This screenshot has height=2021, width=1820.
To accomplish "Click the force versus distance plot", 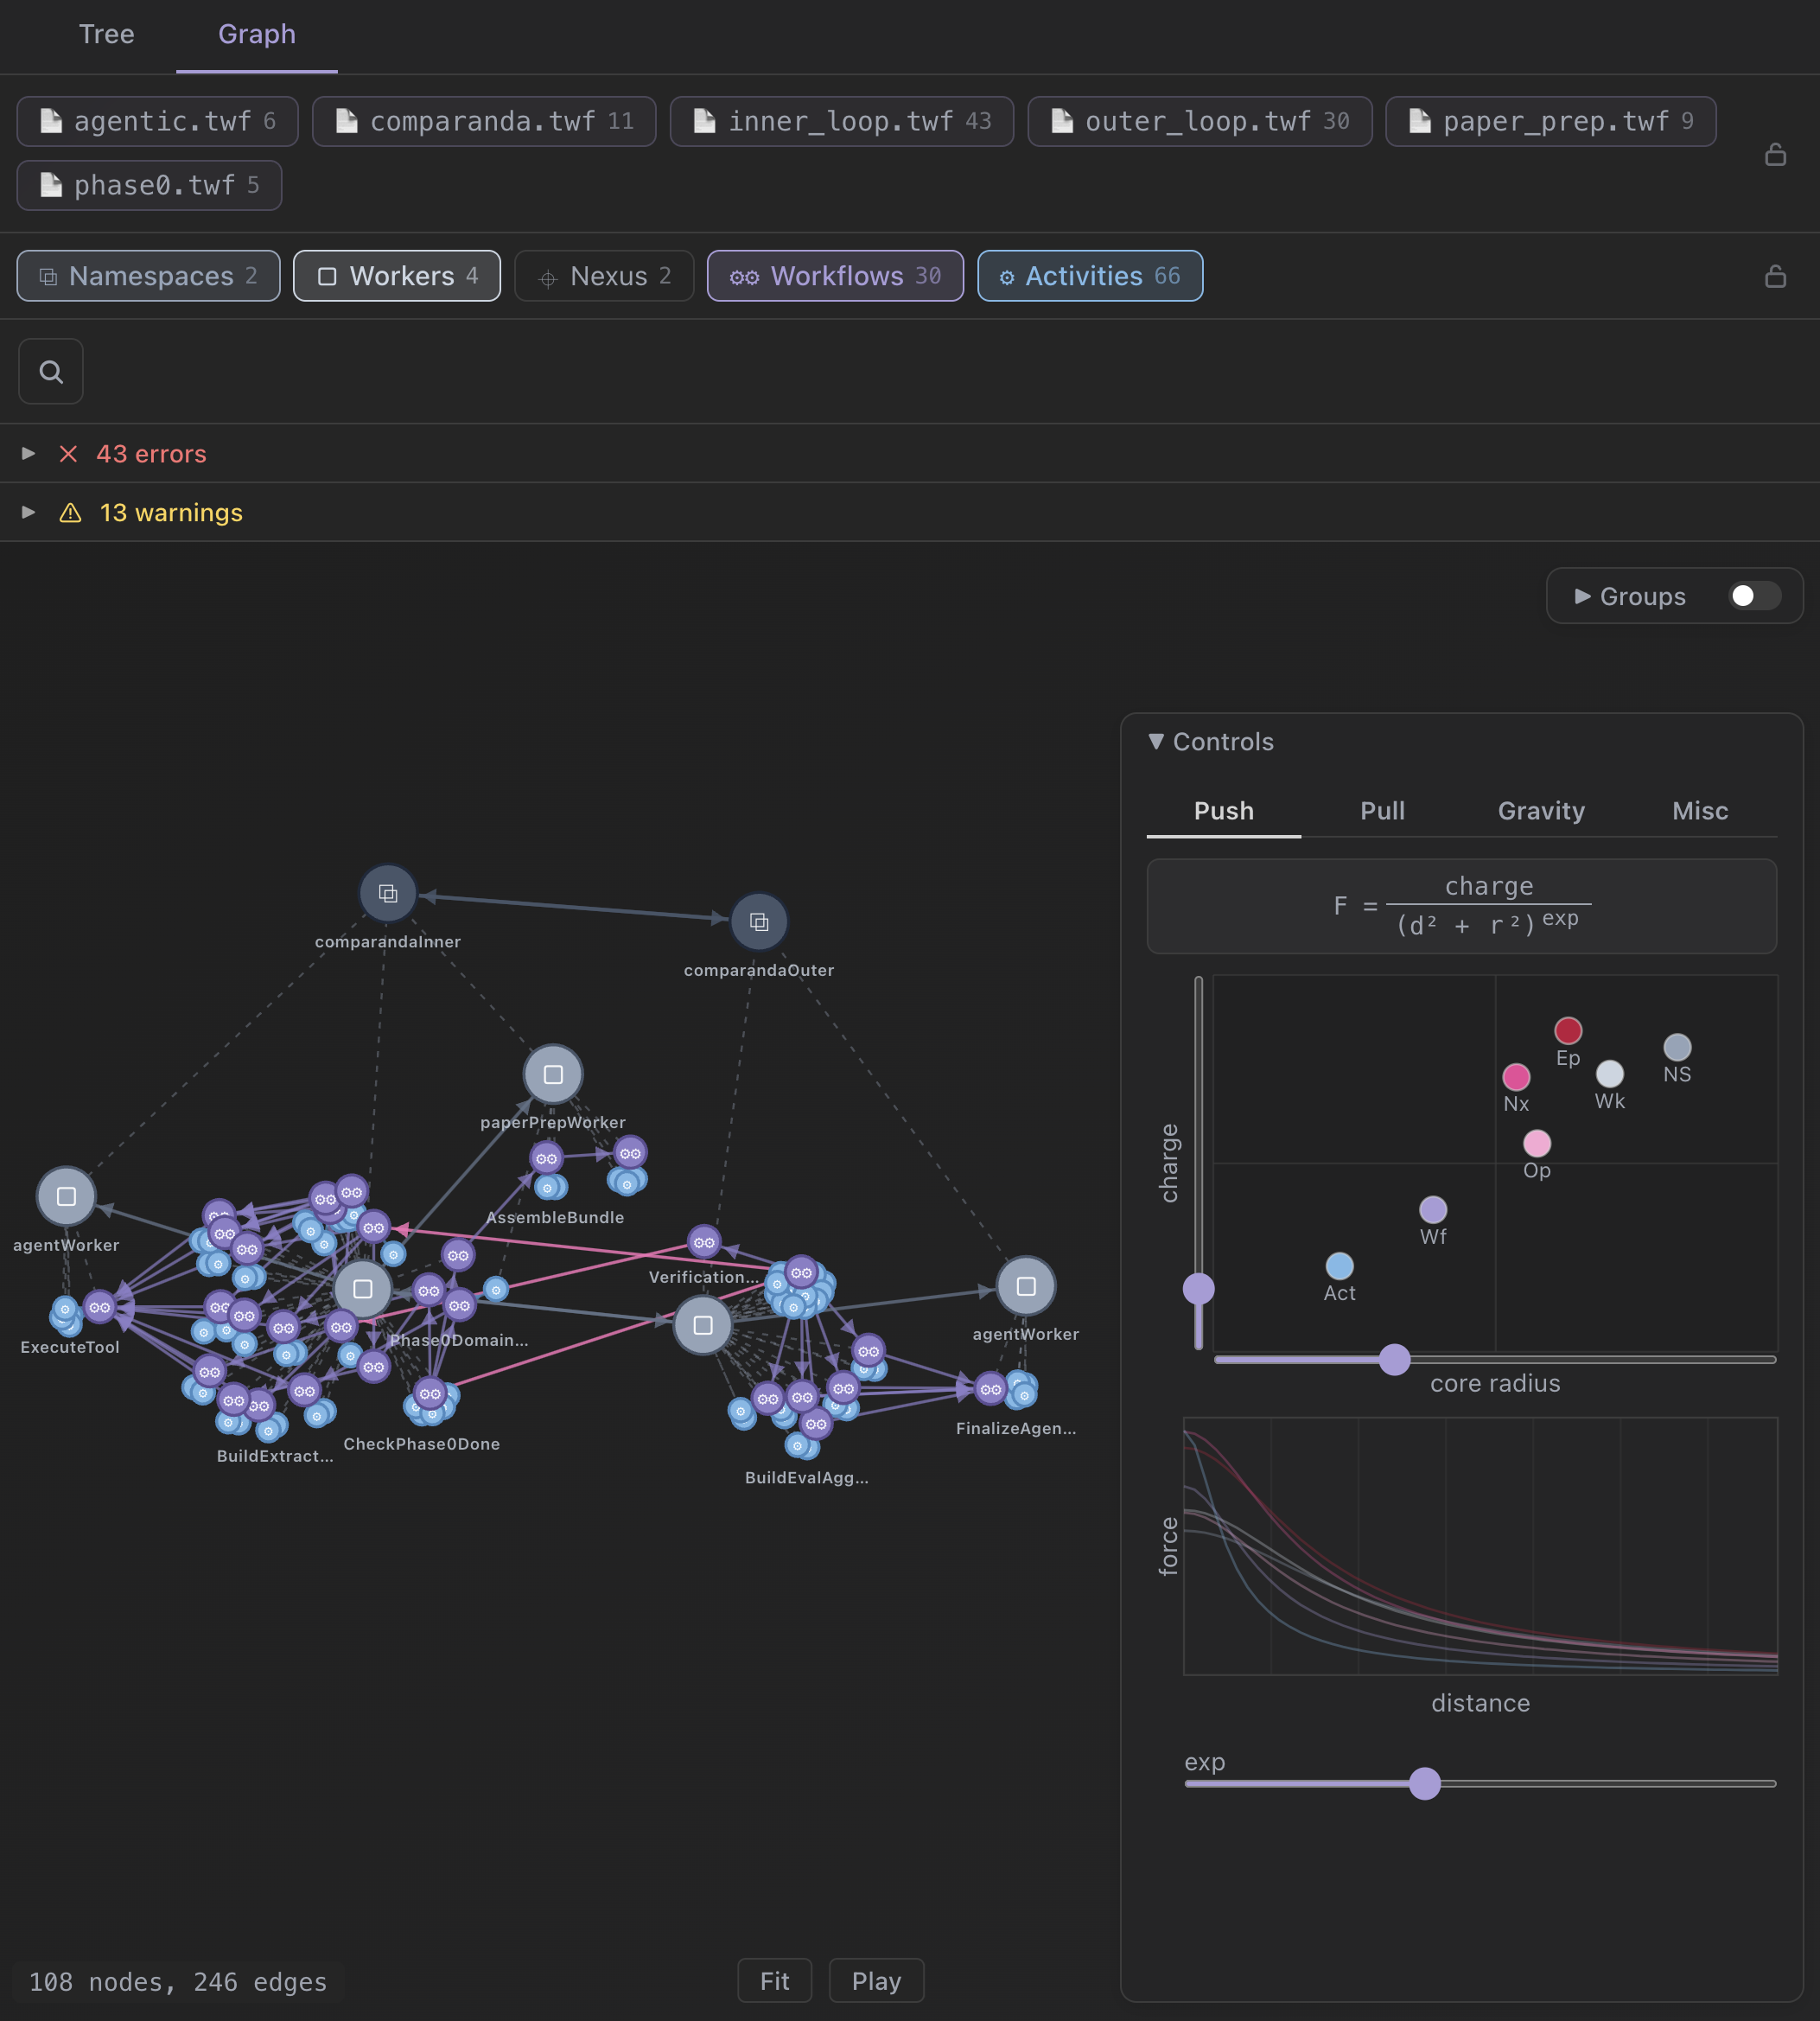I will pyautogui.click(x=1480, y=1546).
